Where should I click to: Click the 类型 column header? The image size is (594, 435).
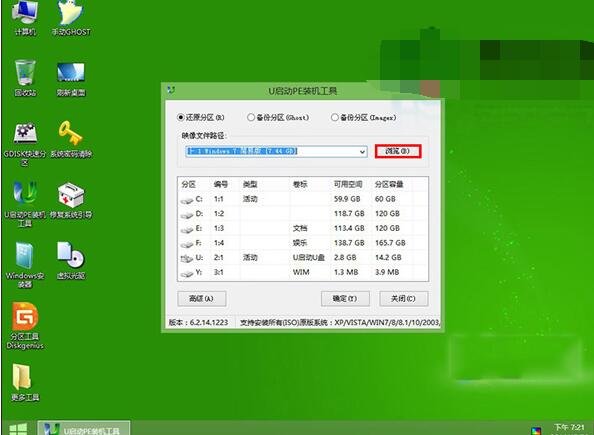(250, 185)
